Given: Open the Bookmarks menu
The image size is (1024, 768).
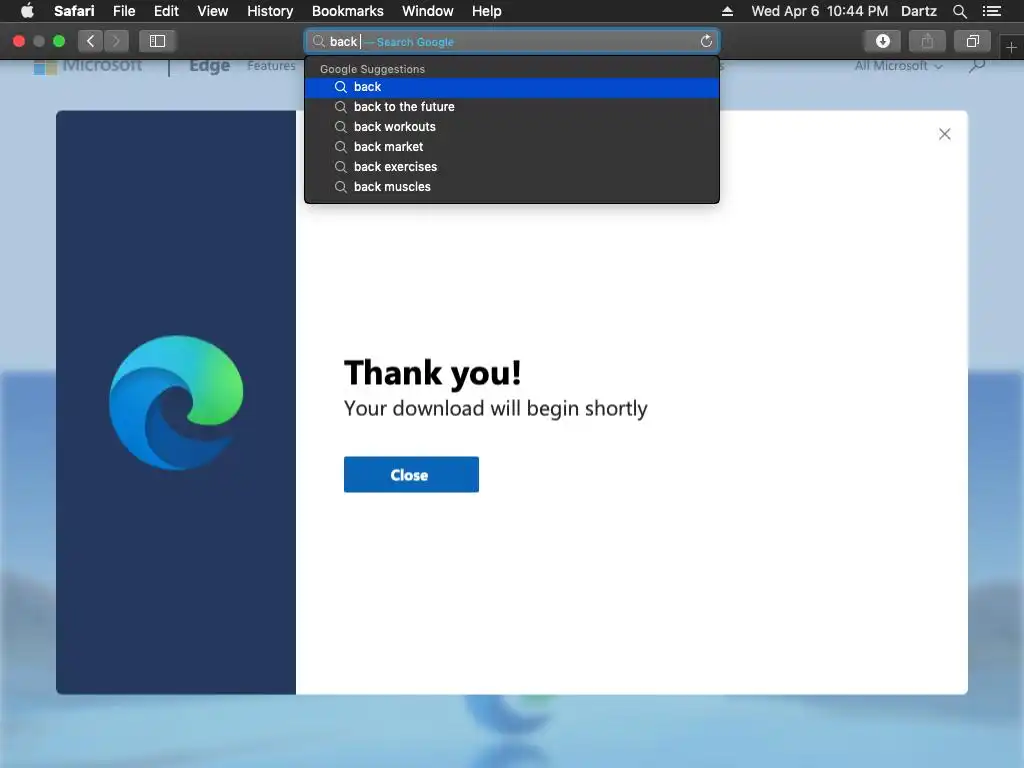Looking at the screenshot, I should pyautogui.click(x=347, y=11).
